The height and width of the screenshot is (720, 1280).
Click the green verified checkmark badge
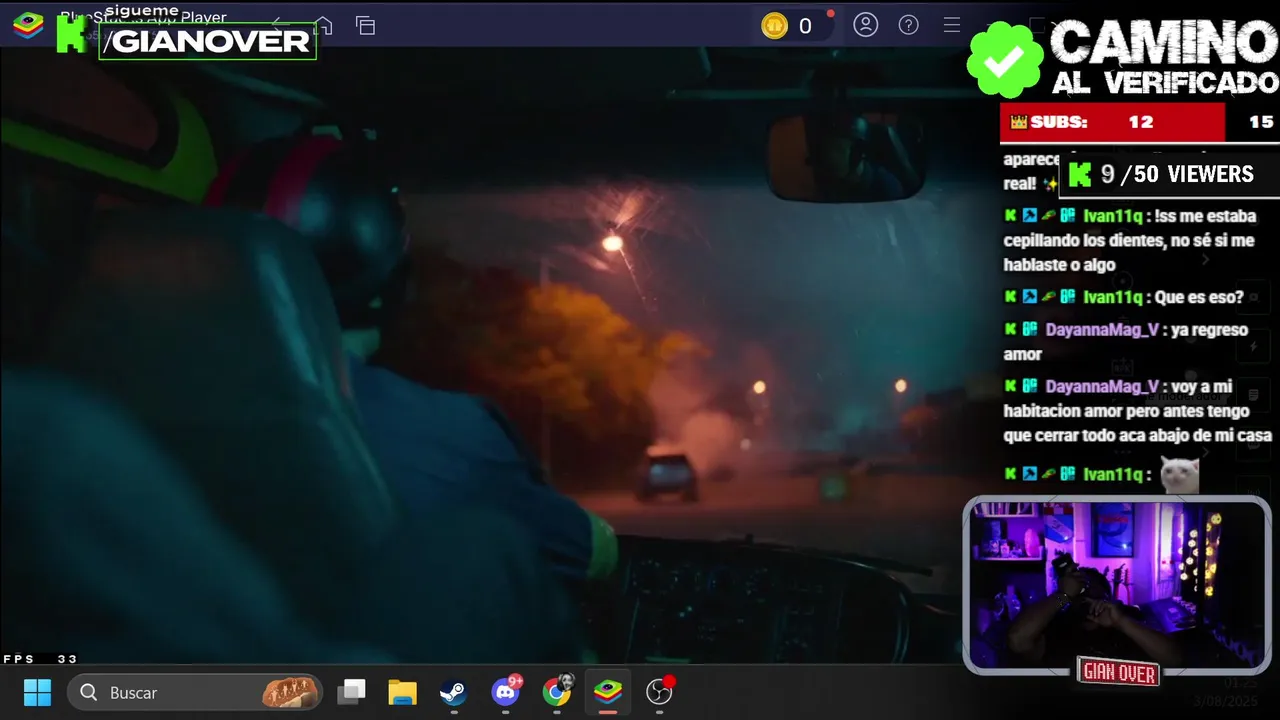pyautogui.click(x=1005, y=60)
